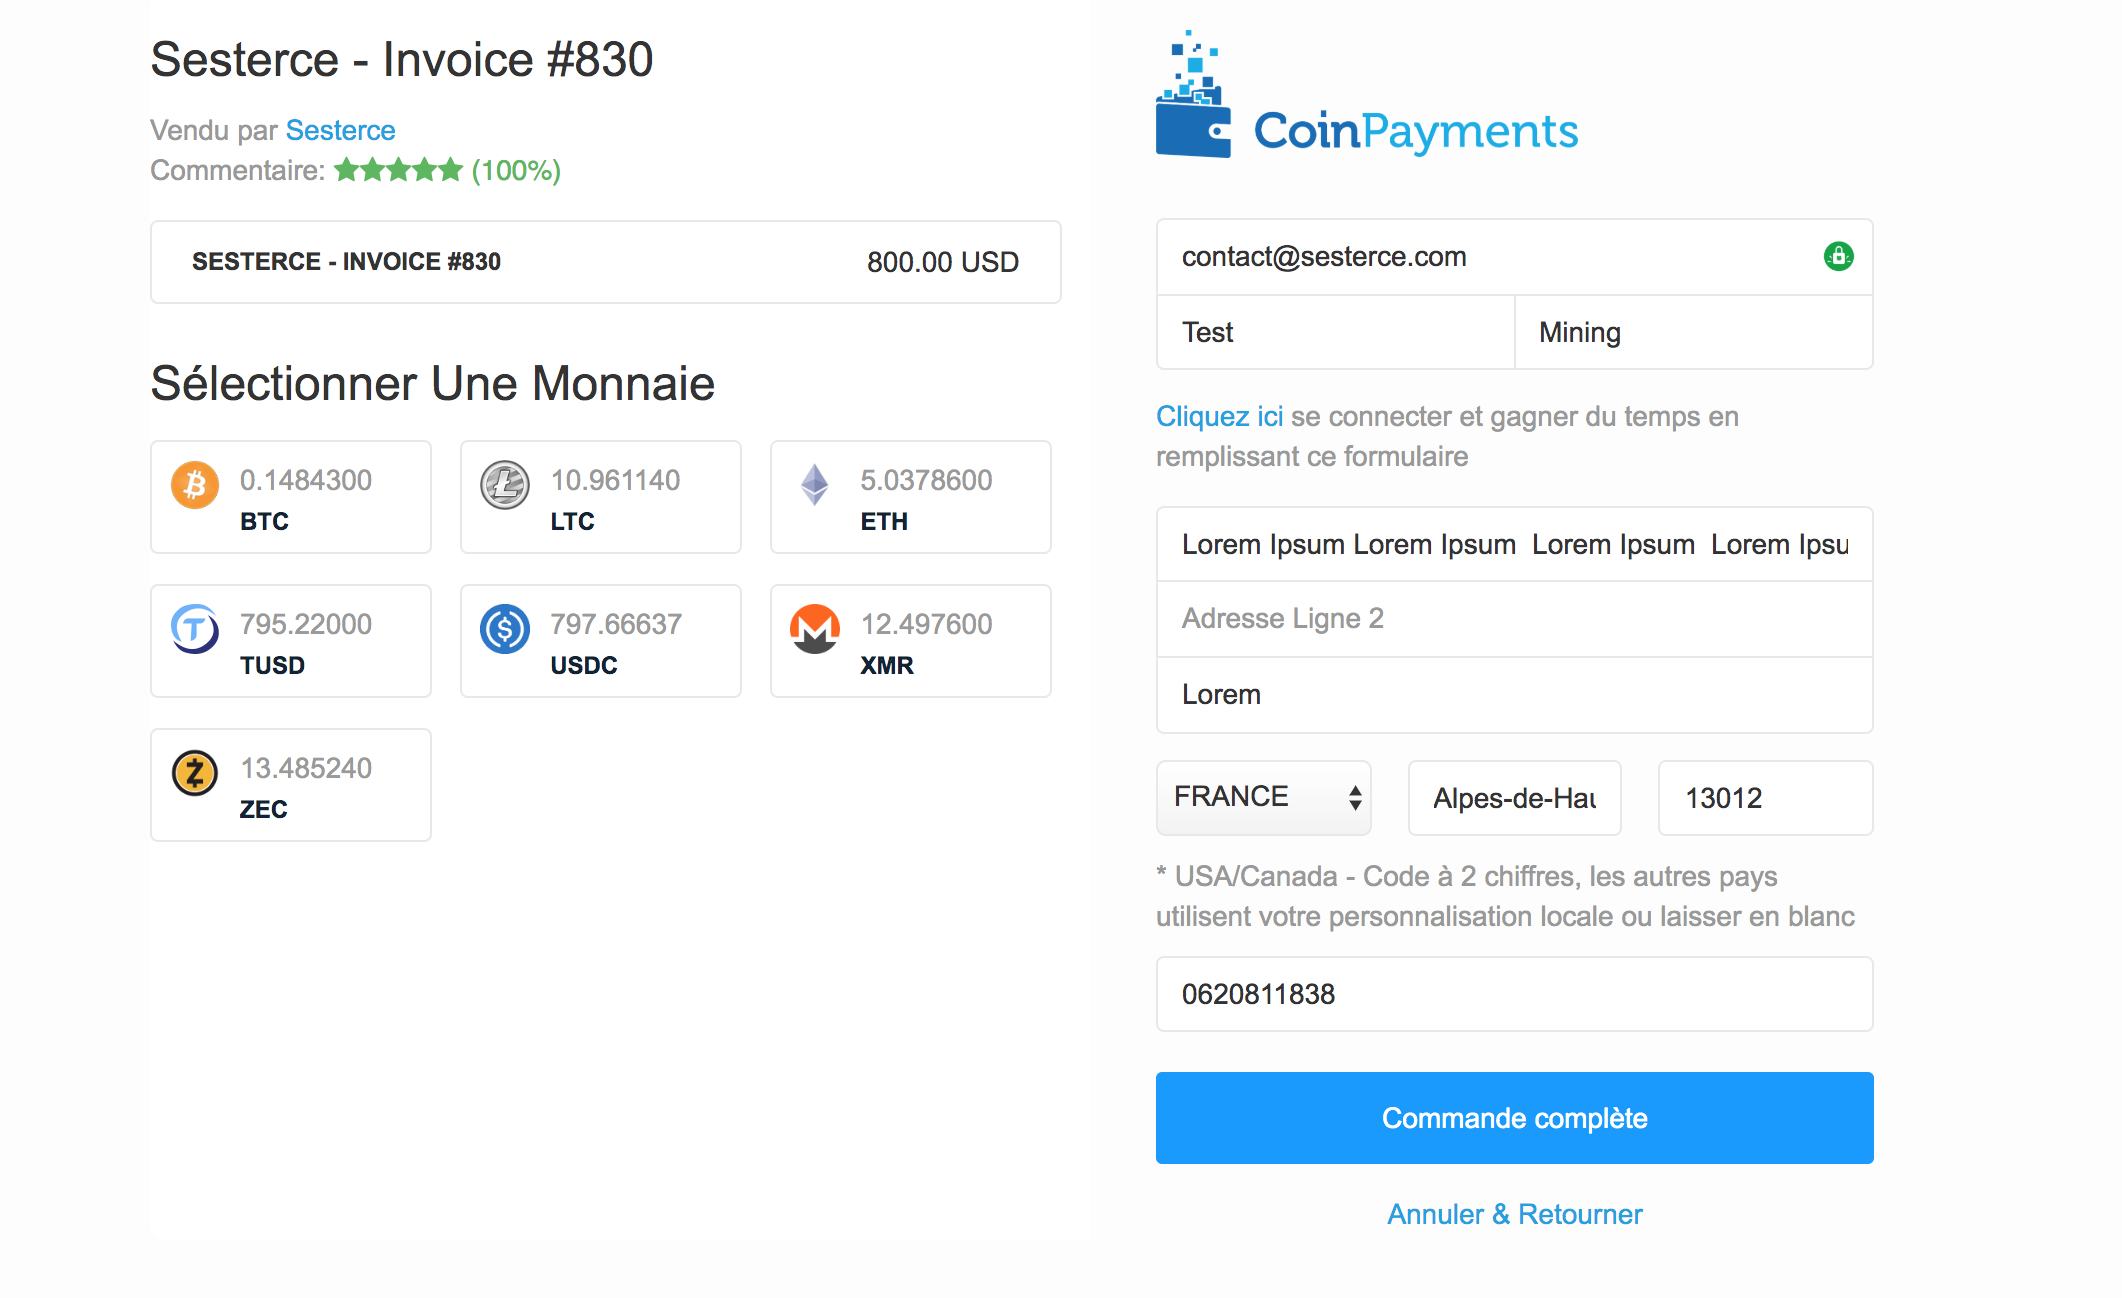Select the Bitcoin BTC coin icon
Image resolution: width=2122 pixels, height=1298 pixels.
point(195,485)
